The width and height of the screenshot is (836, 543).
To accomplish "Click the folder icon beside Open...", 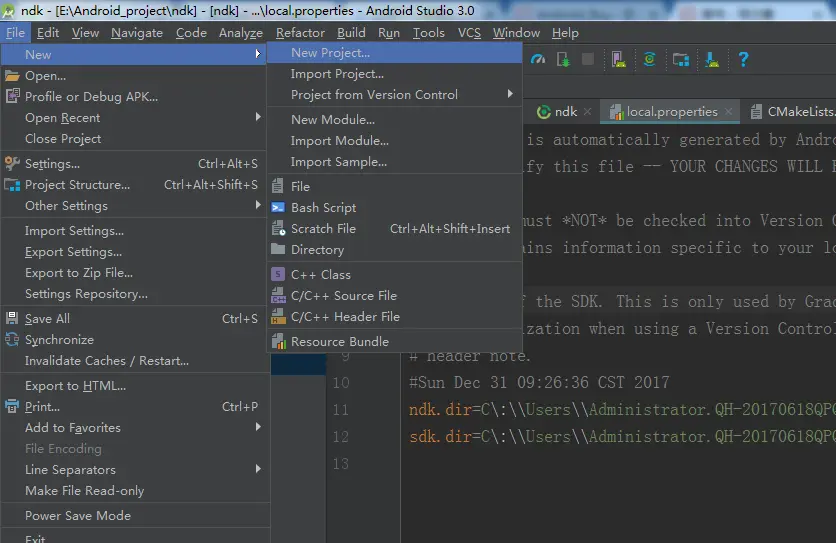I will pyautogui.click(x=12, y=76).
